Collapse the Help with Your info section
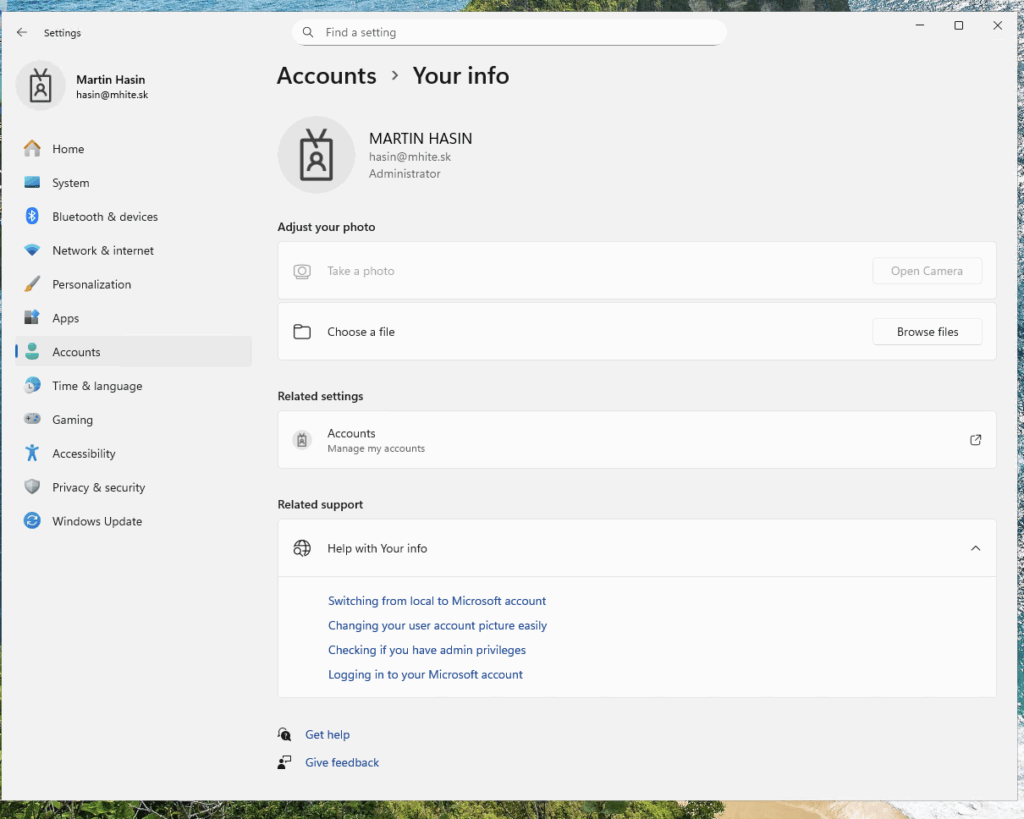This screenshot has height=819, width=1024. [975, 548]
